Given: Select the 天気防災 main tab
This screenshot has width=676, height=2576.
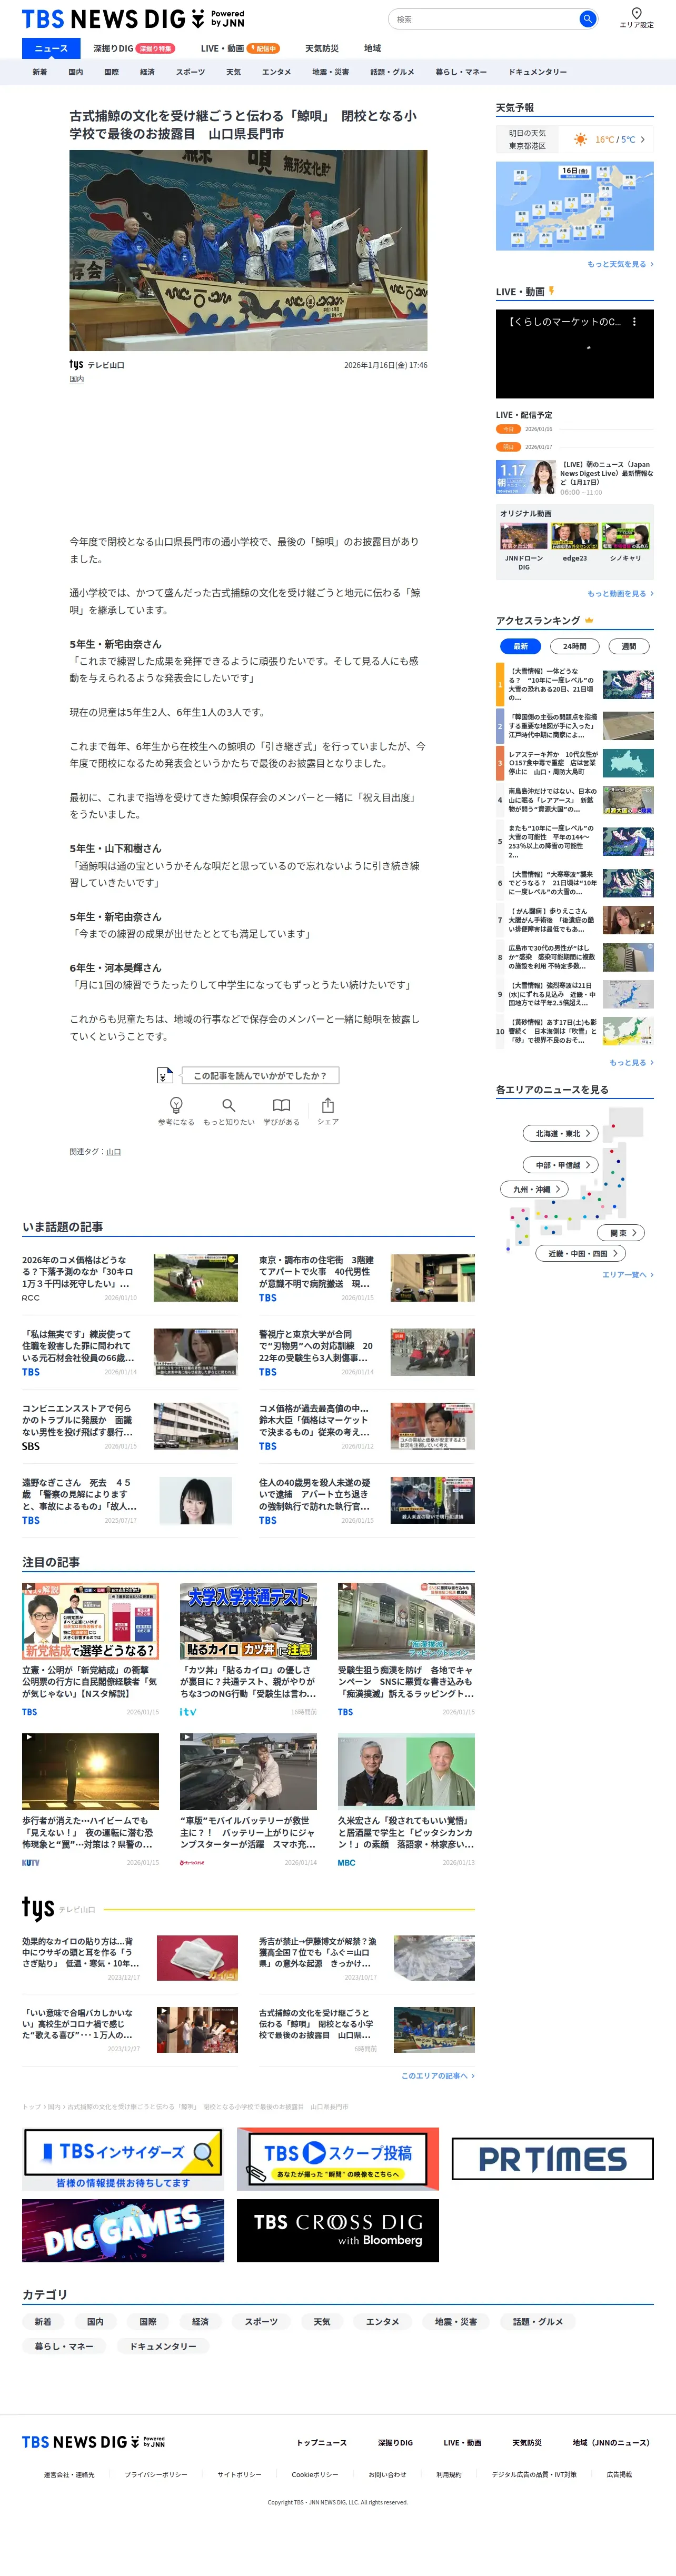Looking at the screenshot, I should (322, 48).
